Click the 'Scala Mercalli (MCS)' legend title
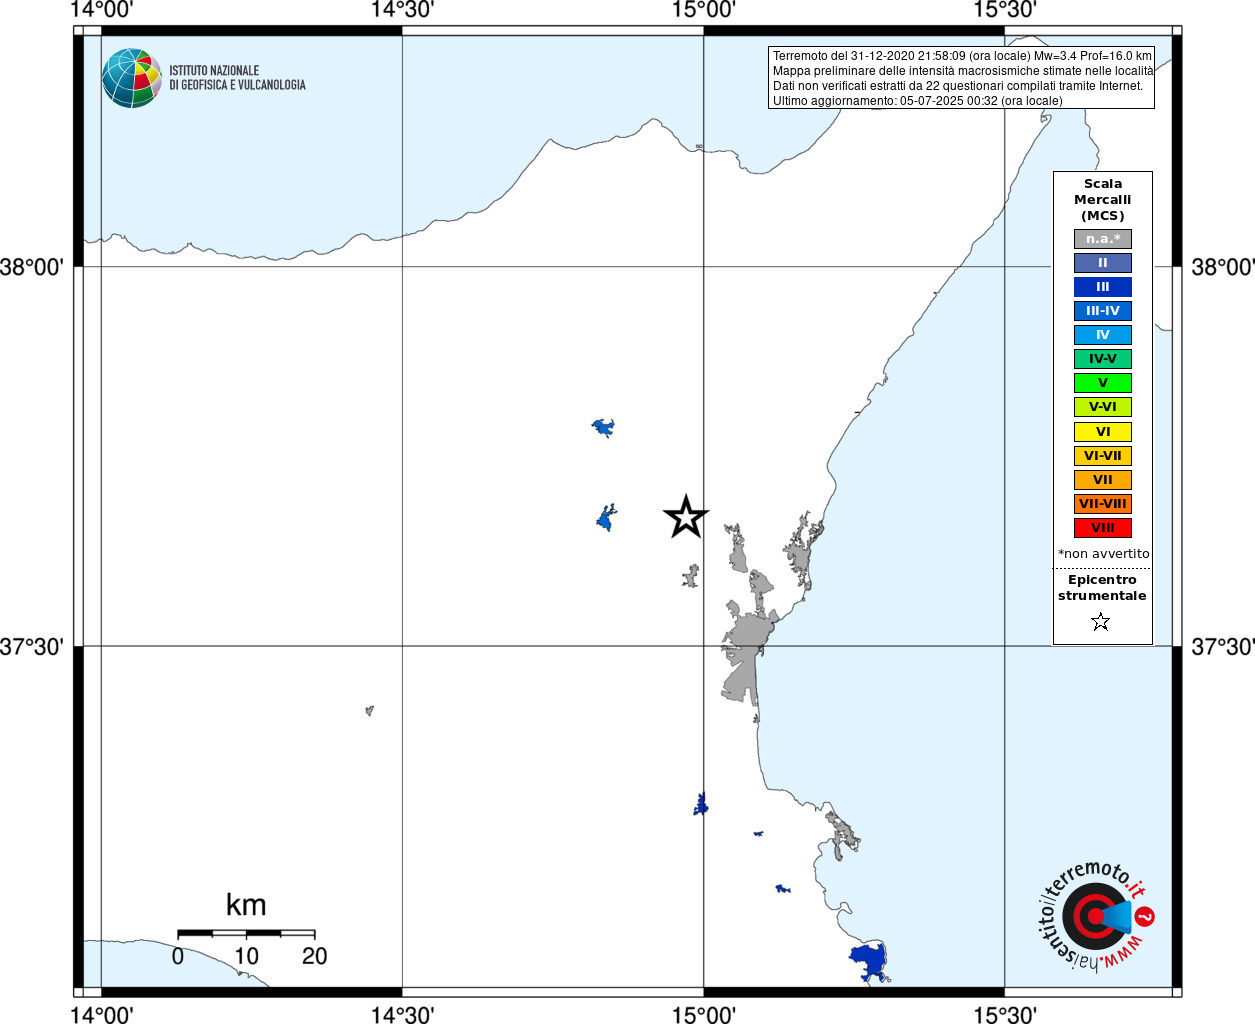The width and height of the screenshot is (1255, 1024). point(1103,200)
